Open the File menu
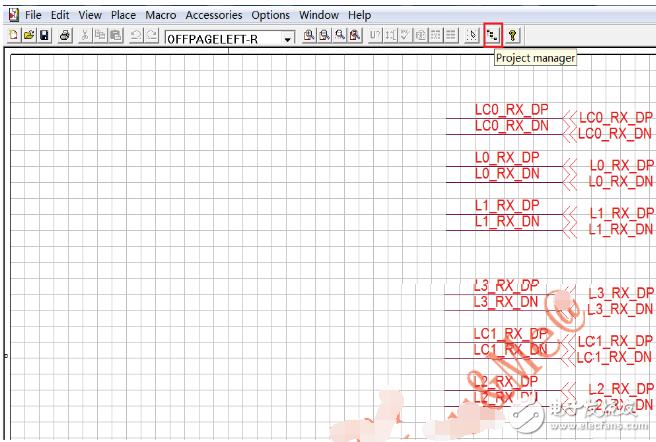The image size is (656, 442). [33, 15]
